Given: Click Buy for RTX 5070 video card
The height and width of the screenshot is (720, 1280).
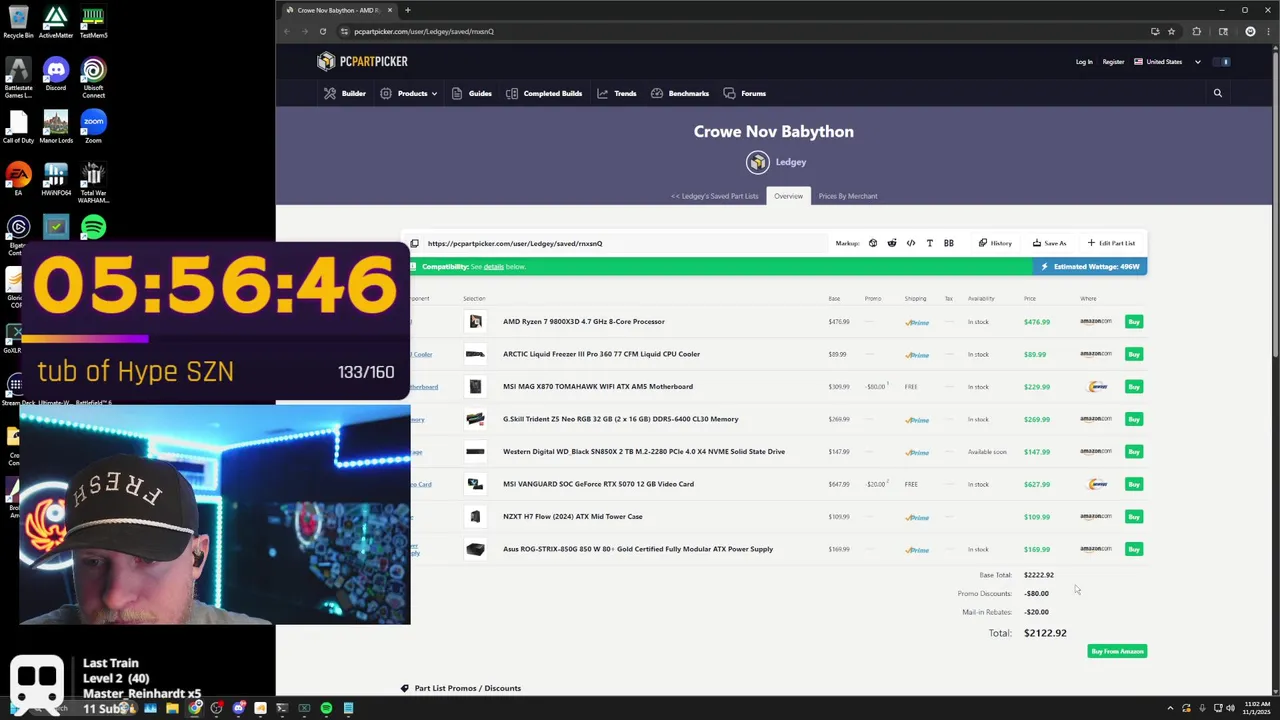Looking at the screenshot, I should pos(1133,484).
